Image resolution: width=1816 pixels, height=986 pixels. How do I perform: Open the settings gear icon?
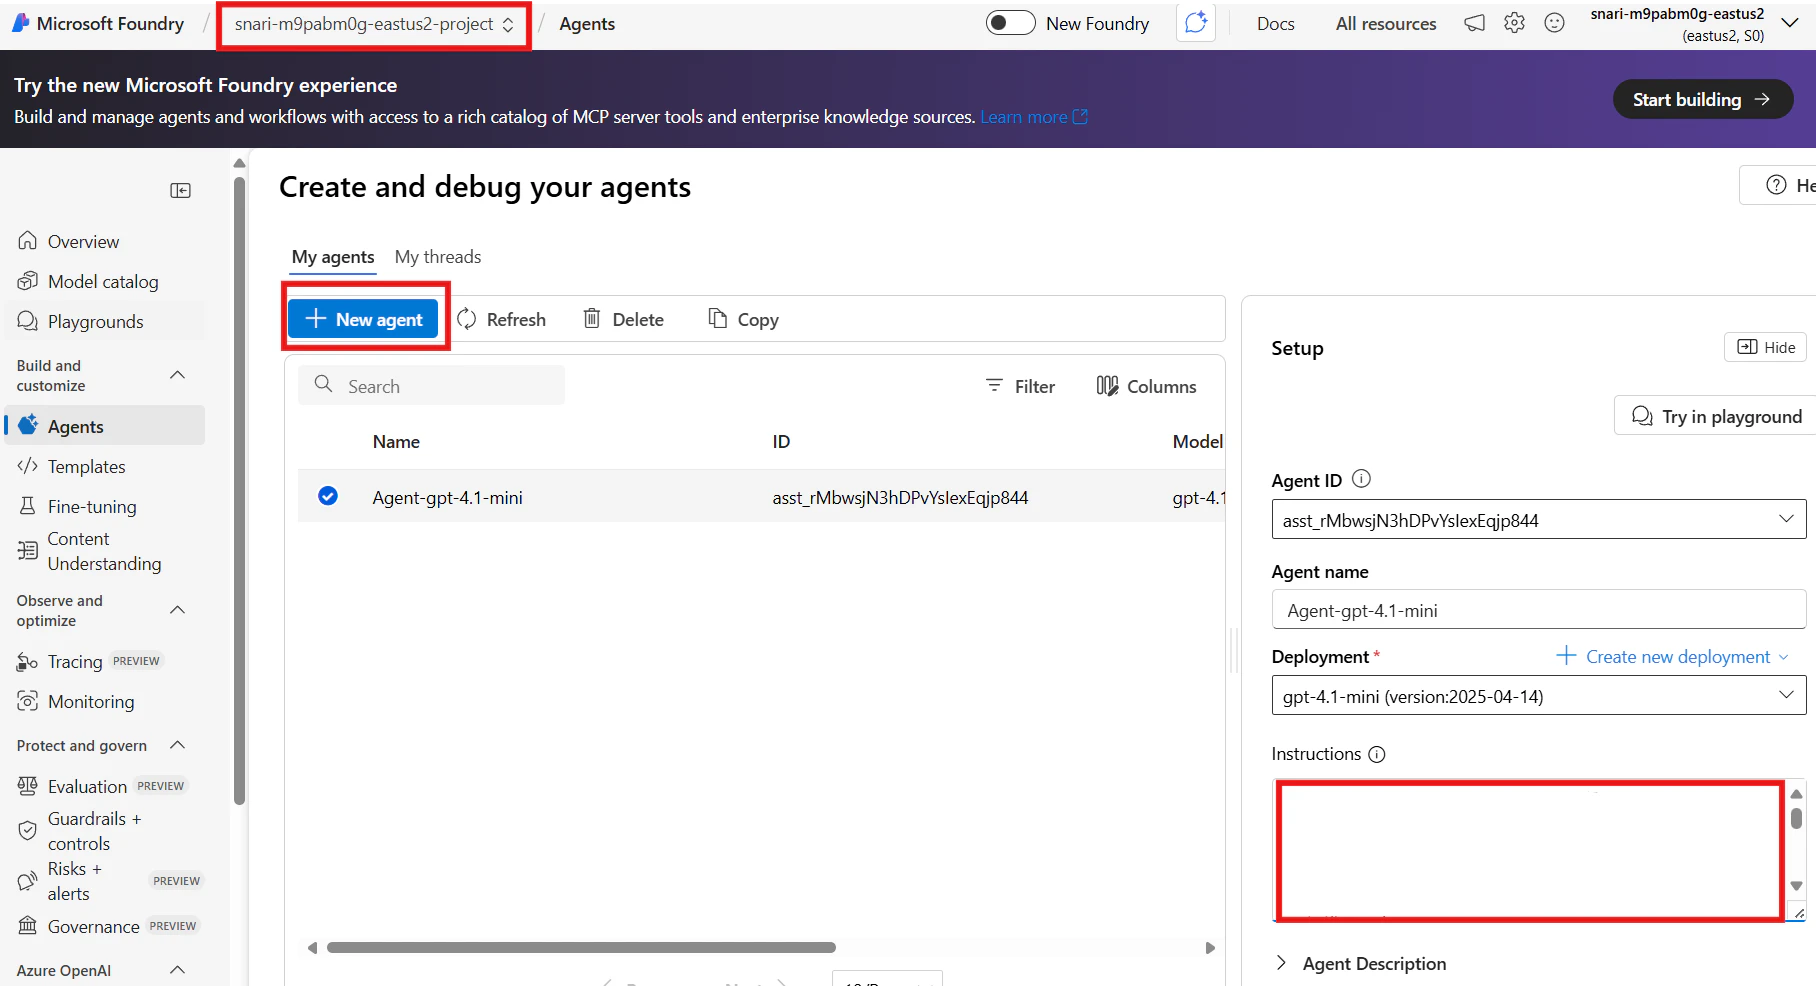point(1514,23)
